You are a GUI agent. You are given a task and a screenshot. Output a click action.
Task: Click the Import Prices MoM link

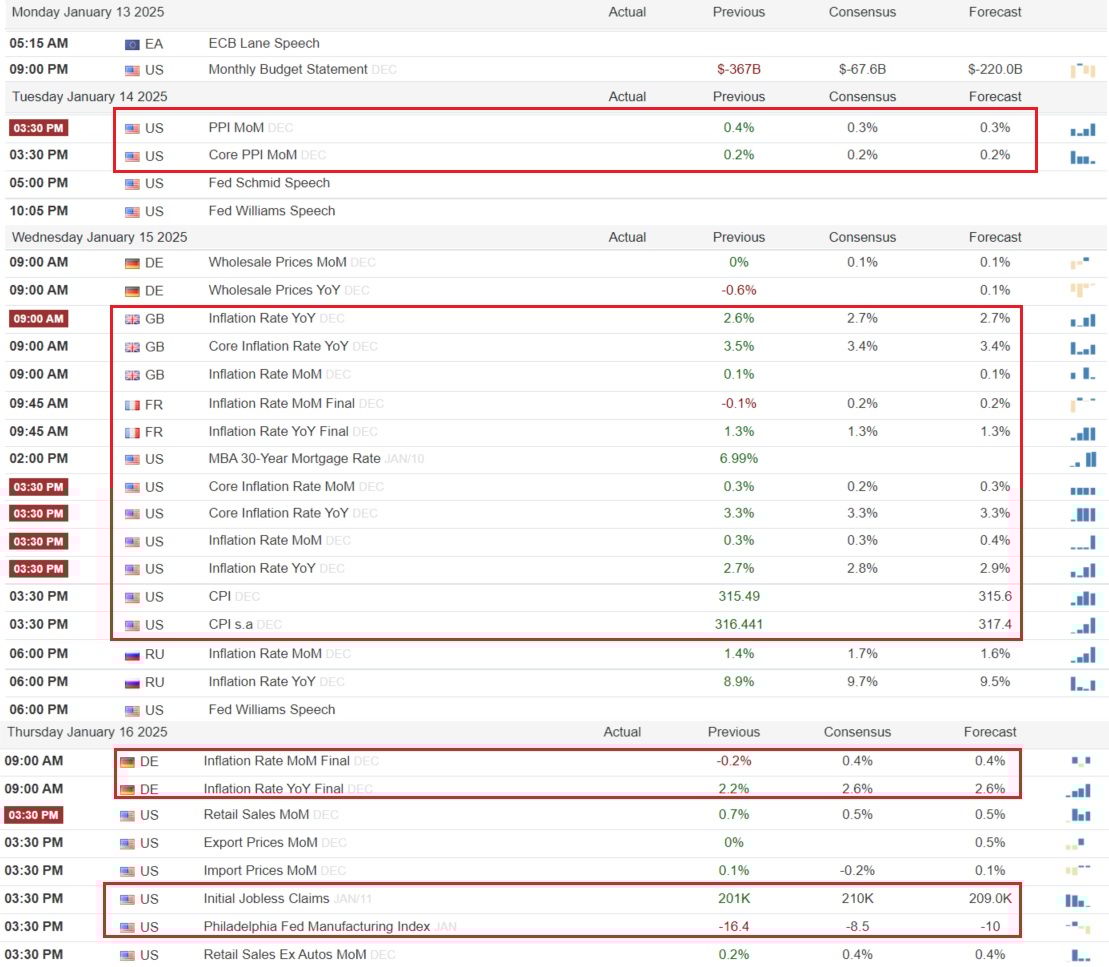[259, 870]
